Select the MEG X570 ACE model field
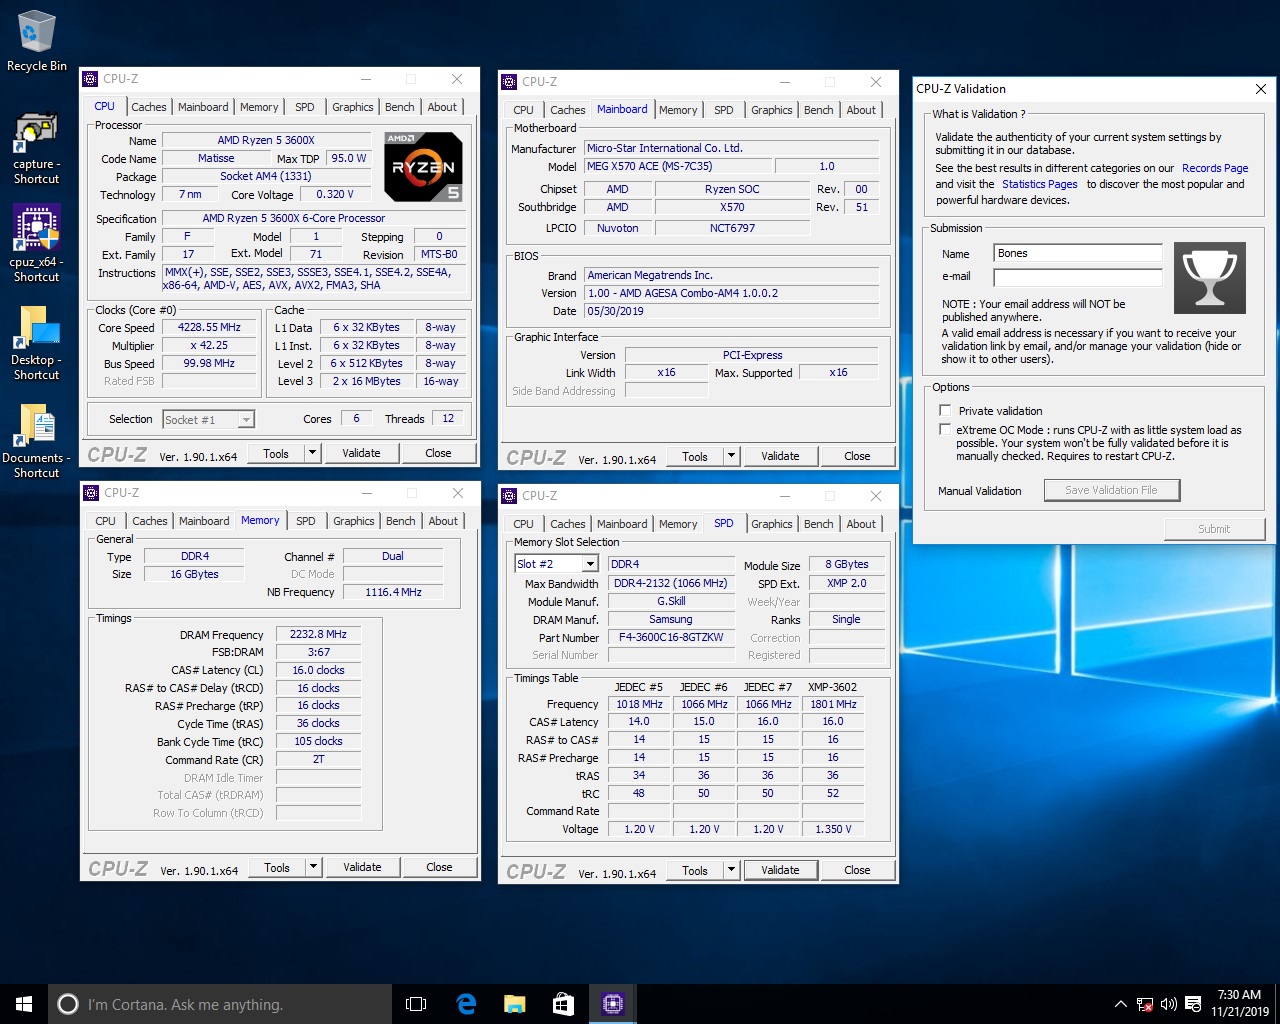1280x1024 pixels. pos(677,166)
